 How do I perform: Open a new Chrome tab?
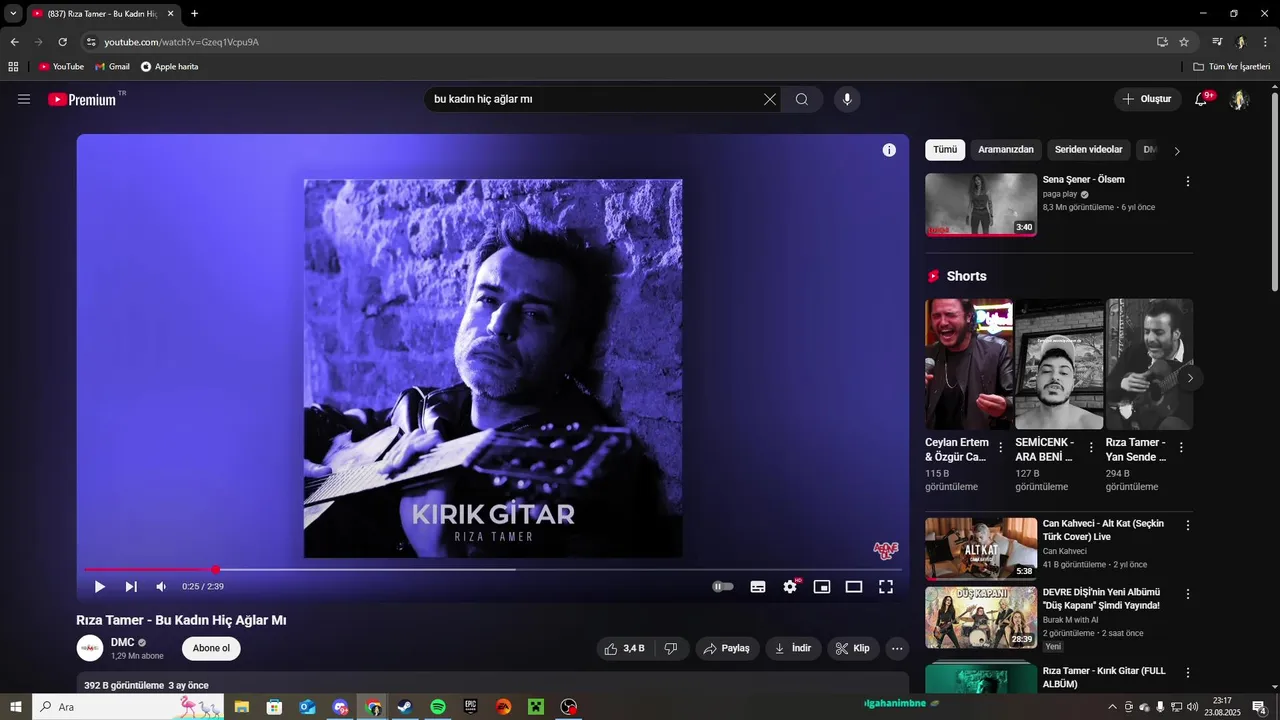pyautogui.click(x=194, y=14)
